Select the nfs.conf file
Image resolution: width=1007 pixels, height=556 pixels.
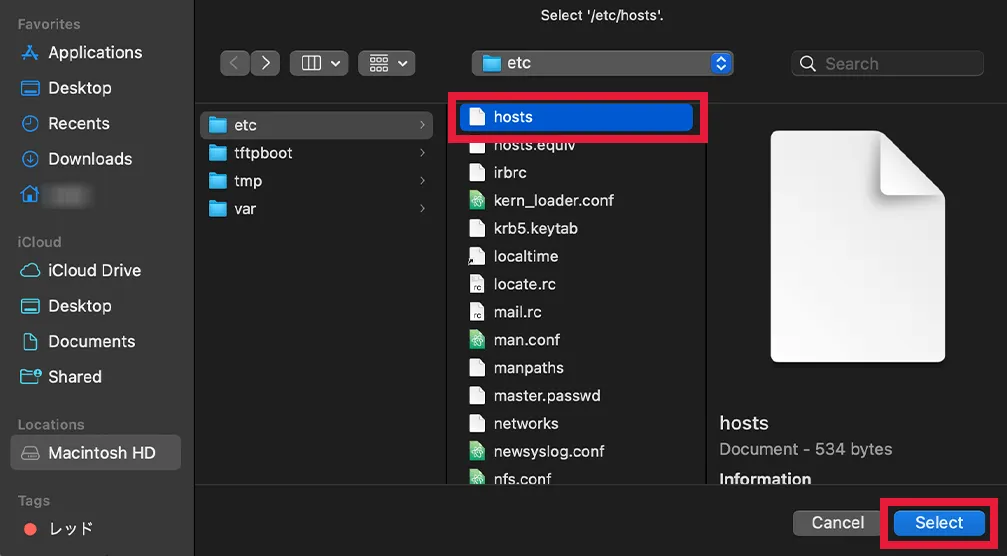(576, 478)
